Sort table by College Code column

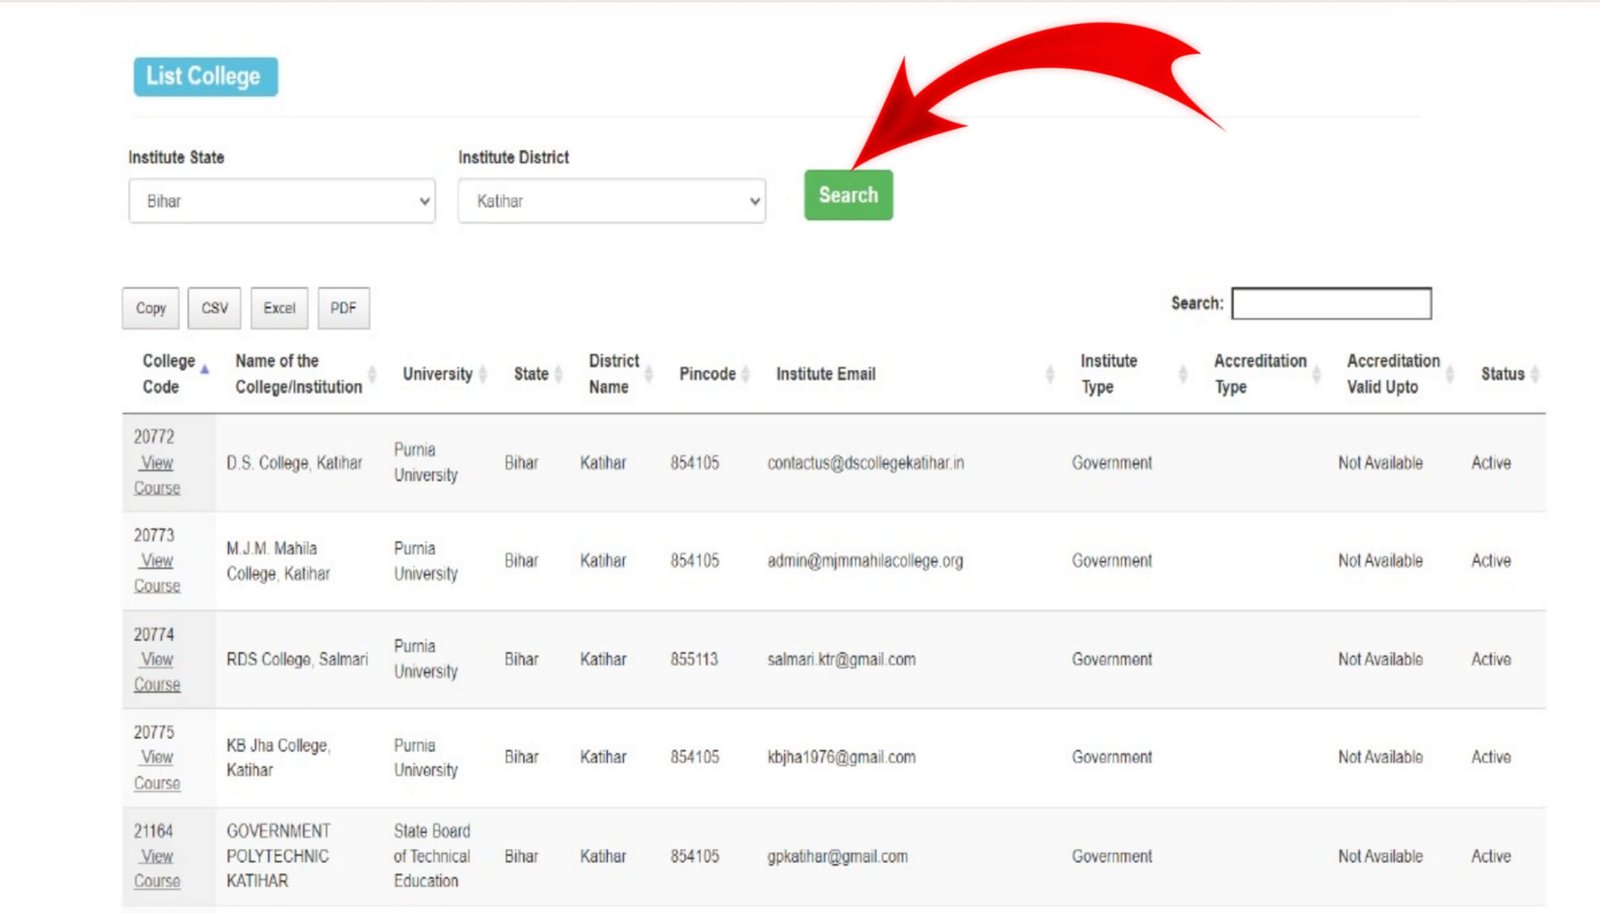pos(168,374)
